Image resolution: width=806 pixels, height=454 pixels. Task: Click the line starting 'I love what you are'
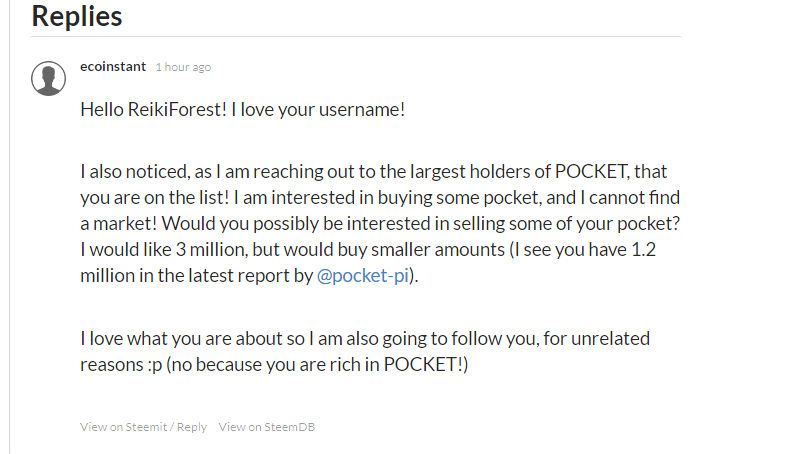click(x=365, y=338)
